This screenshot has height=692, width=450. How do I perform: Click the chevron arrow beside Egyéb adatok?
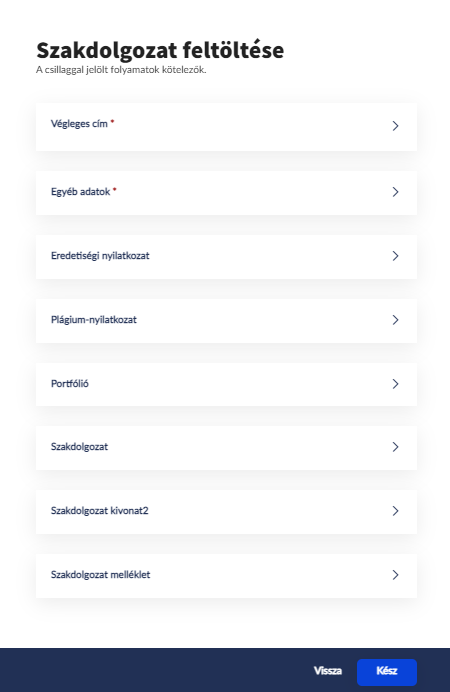(x=395, y=192)
